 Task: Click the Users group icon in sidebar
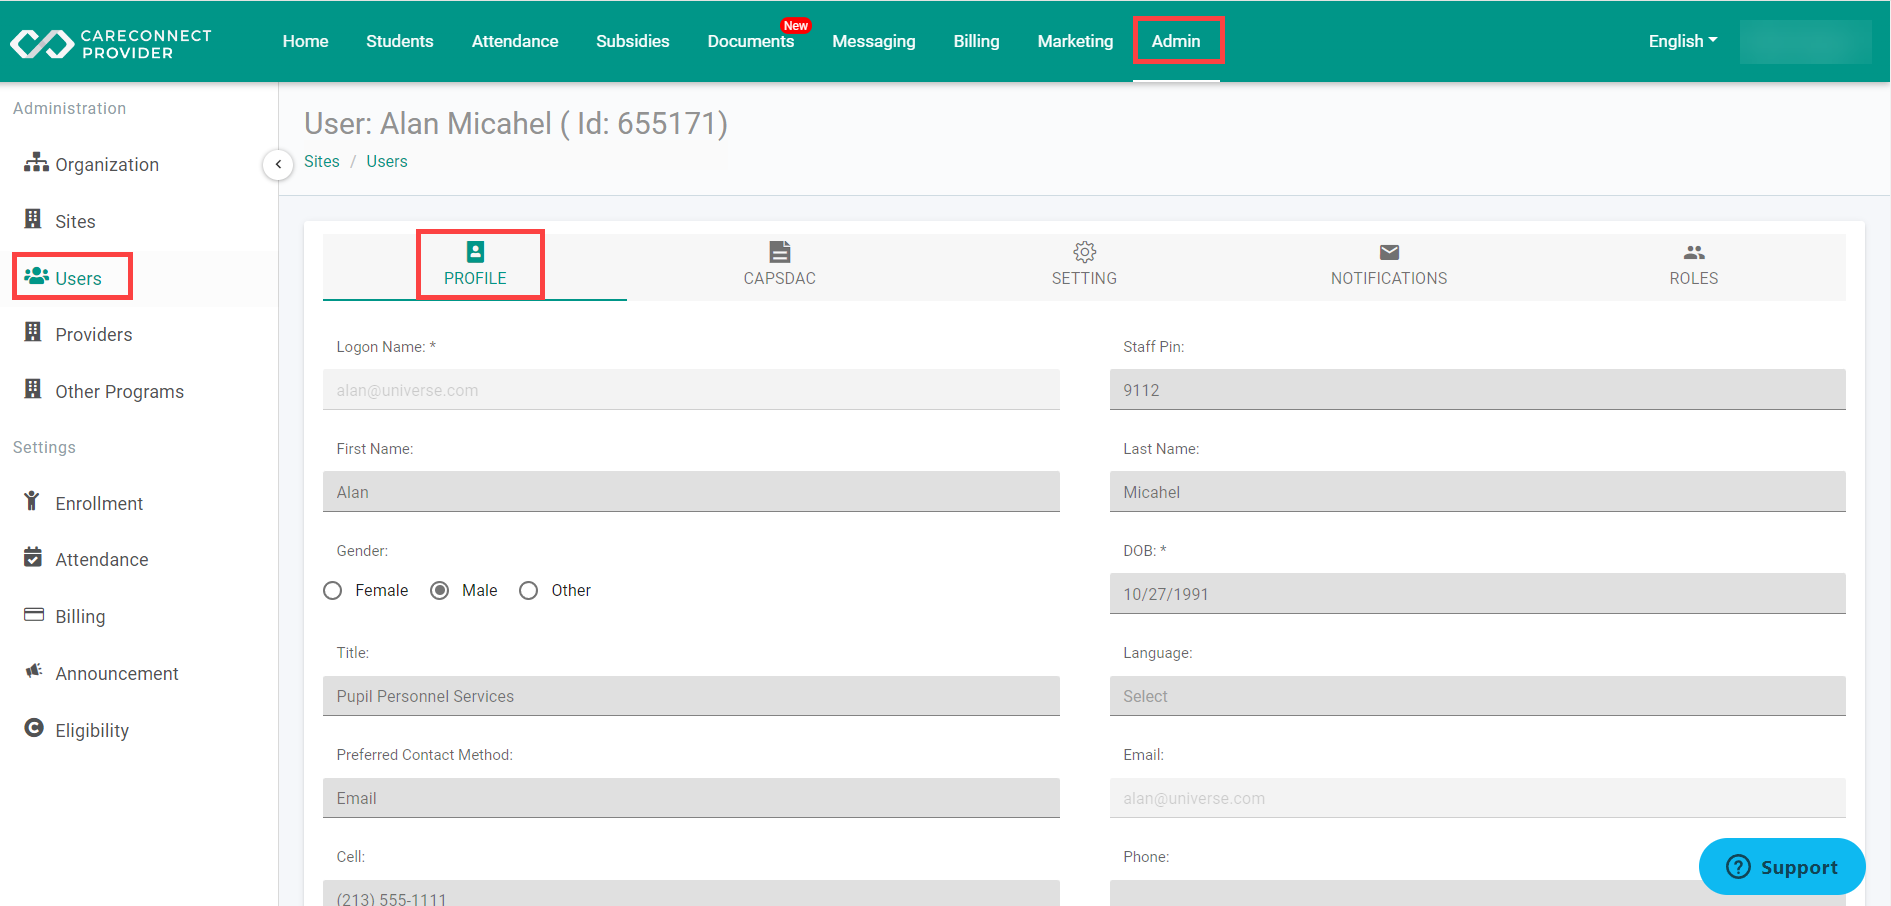click(36, 276)
